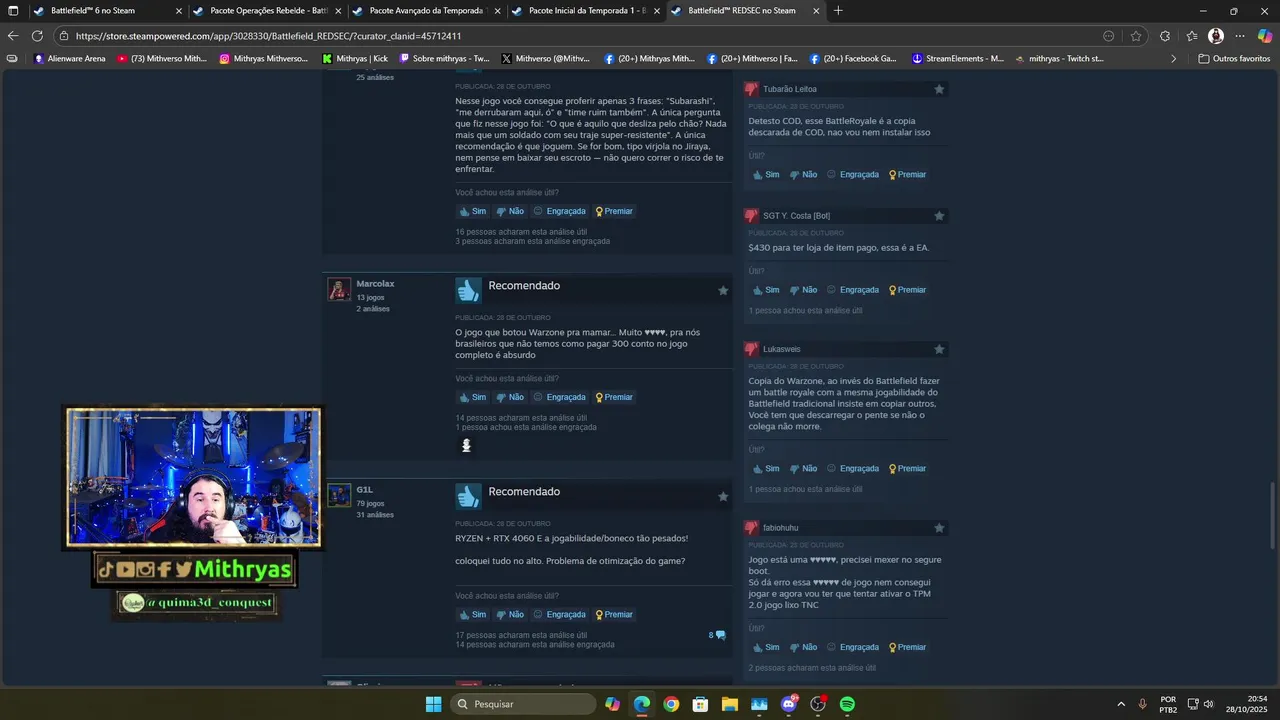Star Tubarão Leitoa's review
This screenshot has width=1280, height=720.
tap(939, 89)
